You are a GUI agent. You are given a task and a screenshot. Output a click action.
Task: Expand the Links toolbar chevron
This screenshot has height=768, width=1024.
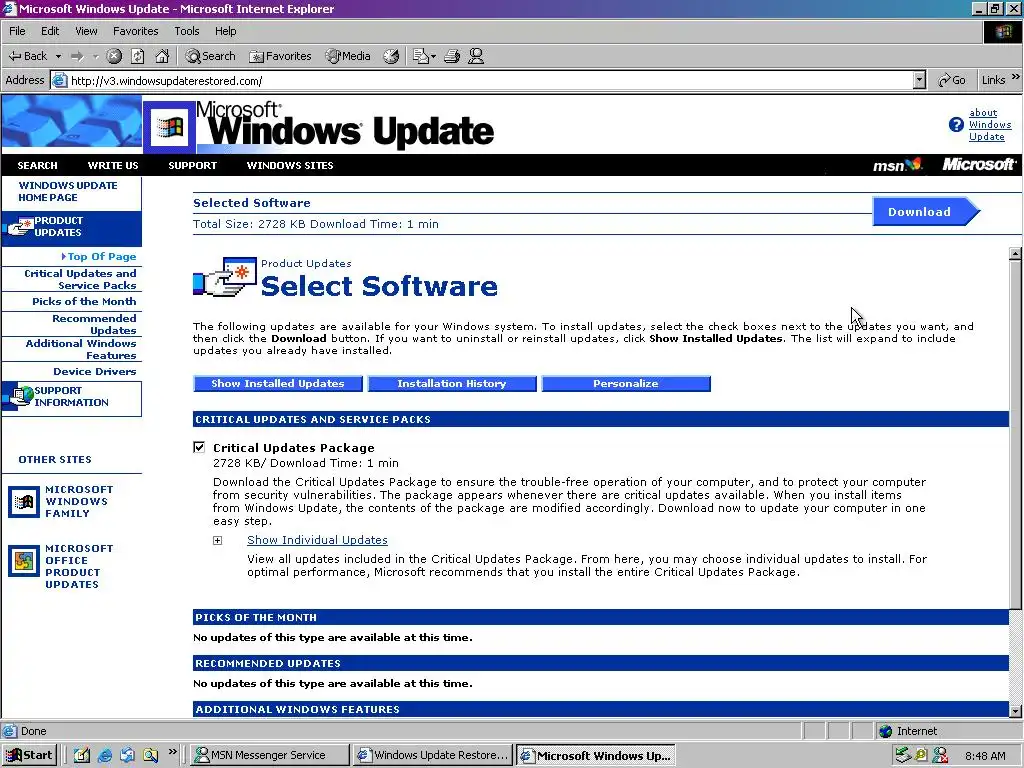[x=1016, y=77]
